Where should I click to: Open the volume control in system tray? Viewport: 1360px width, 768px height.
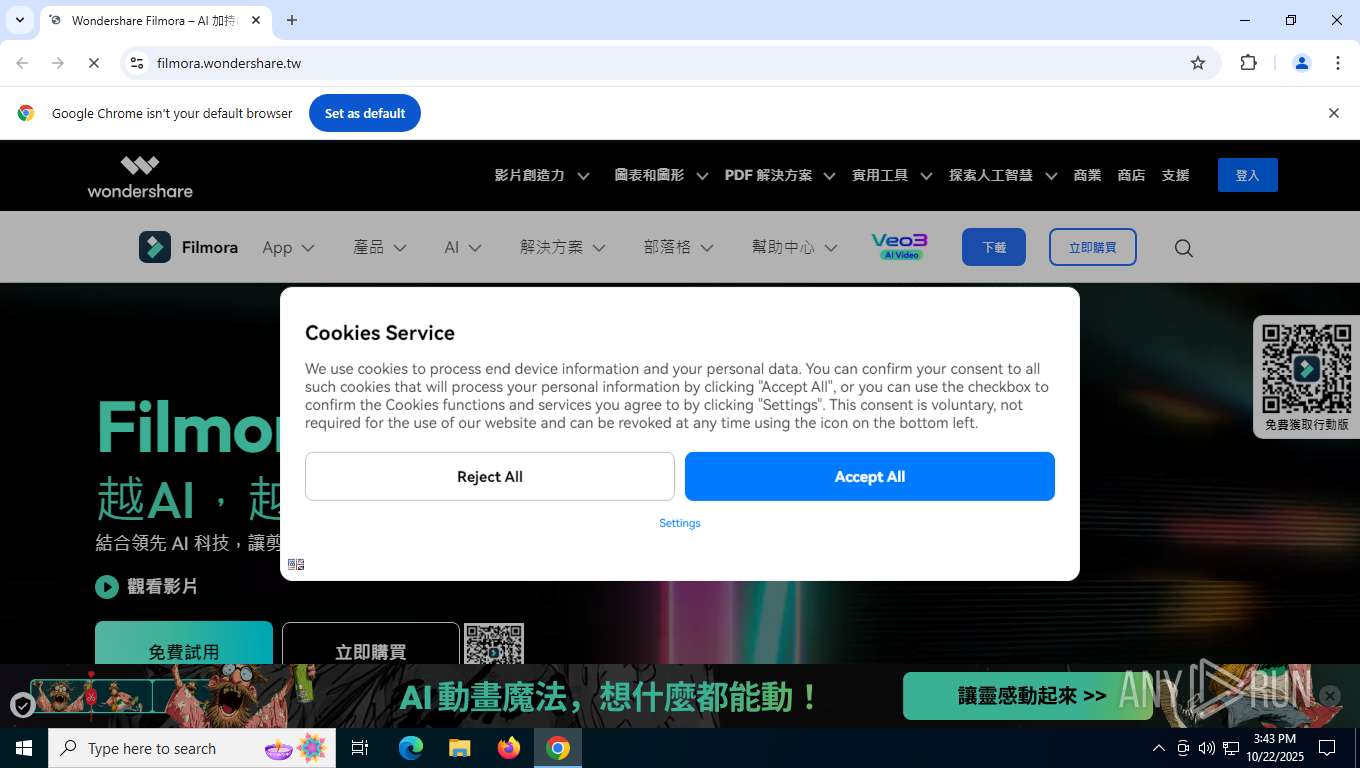click(1207, 748)
